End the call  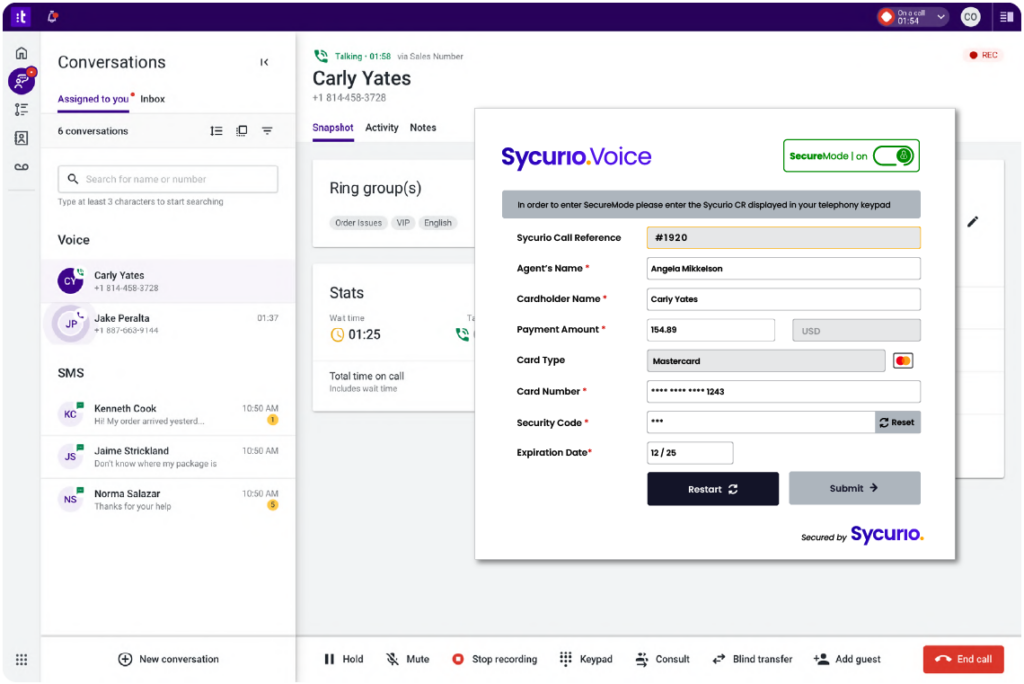(x=963, y=659)
